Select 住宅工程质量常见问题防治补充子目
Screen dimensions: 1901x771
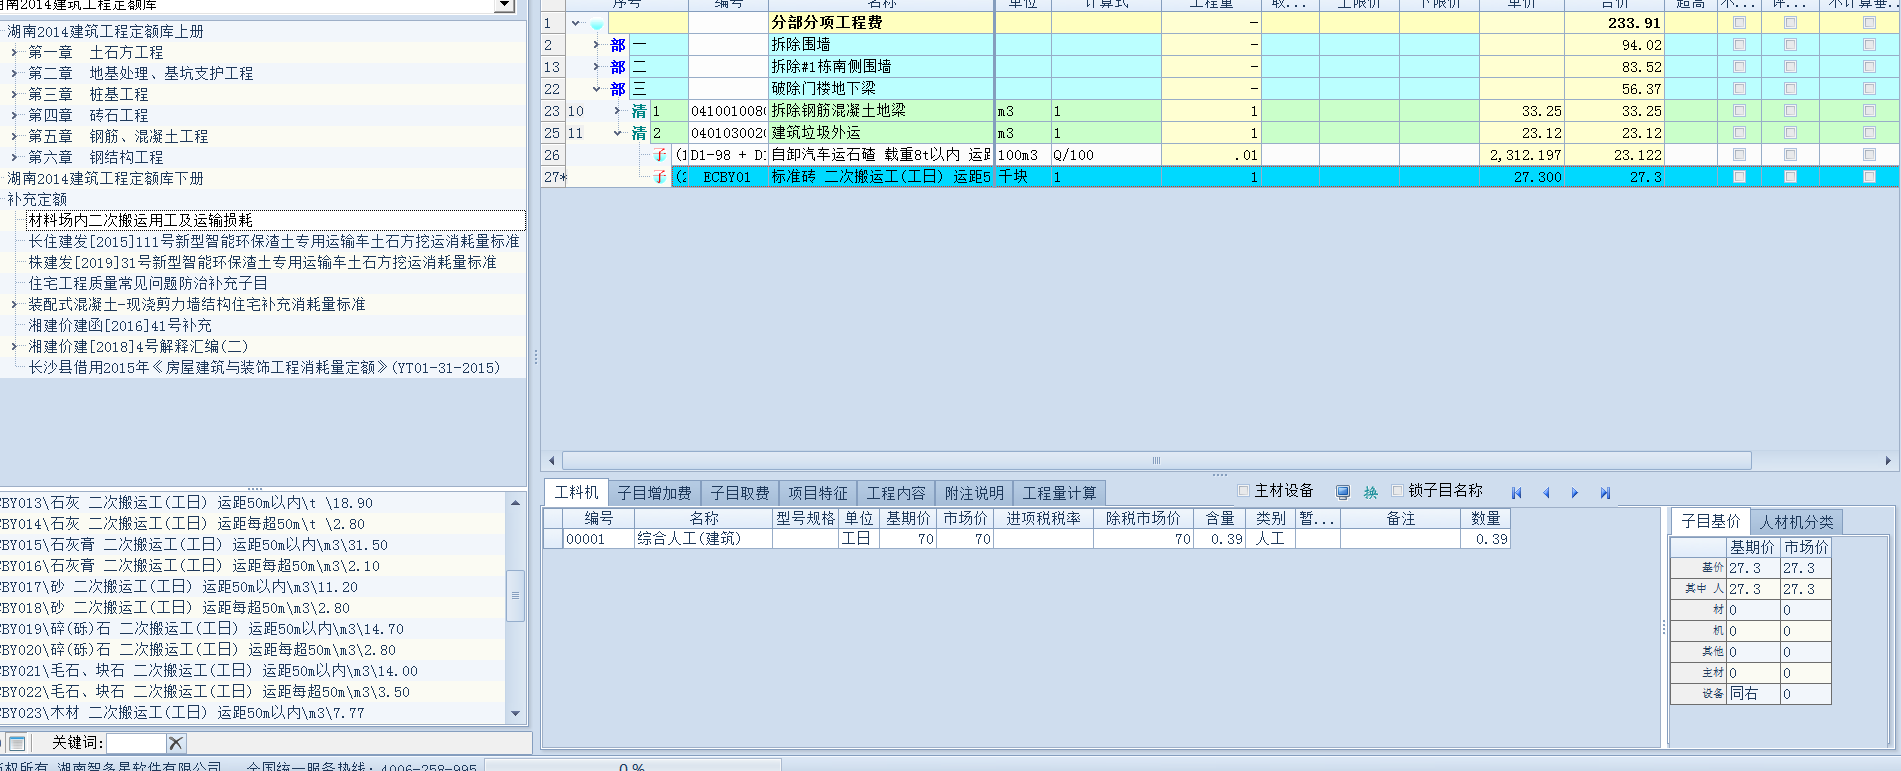tap(148, 283)
